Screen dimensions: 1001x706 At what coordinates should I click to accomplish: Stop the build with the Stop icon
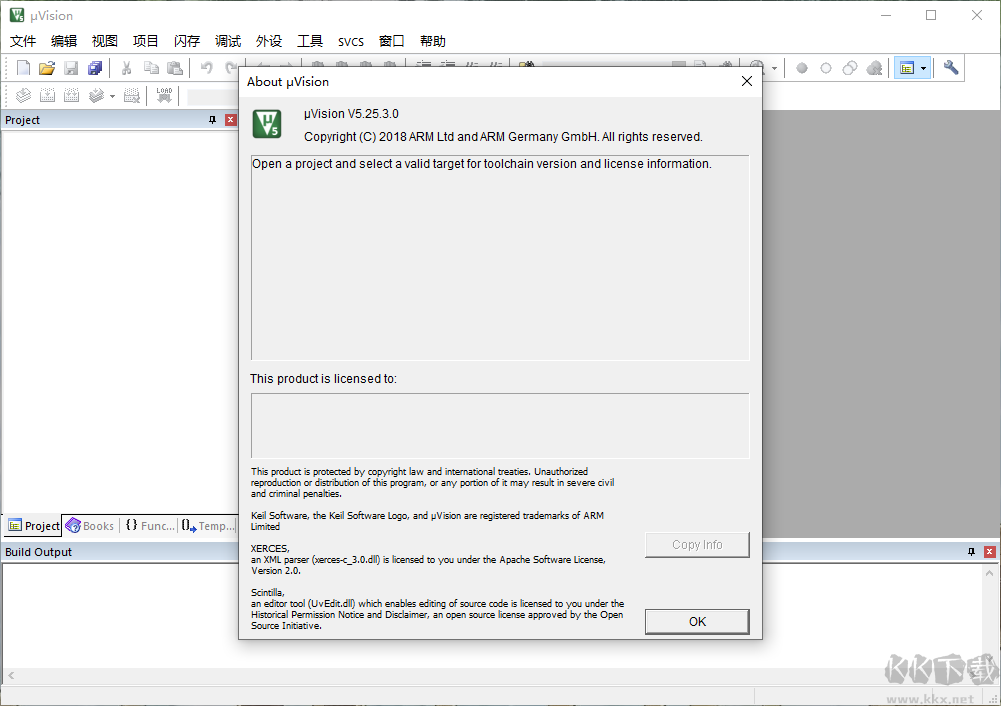tap(132, 96)
